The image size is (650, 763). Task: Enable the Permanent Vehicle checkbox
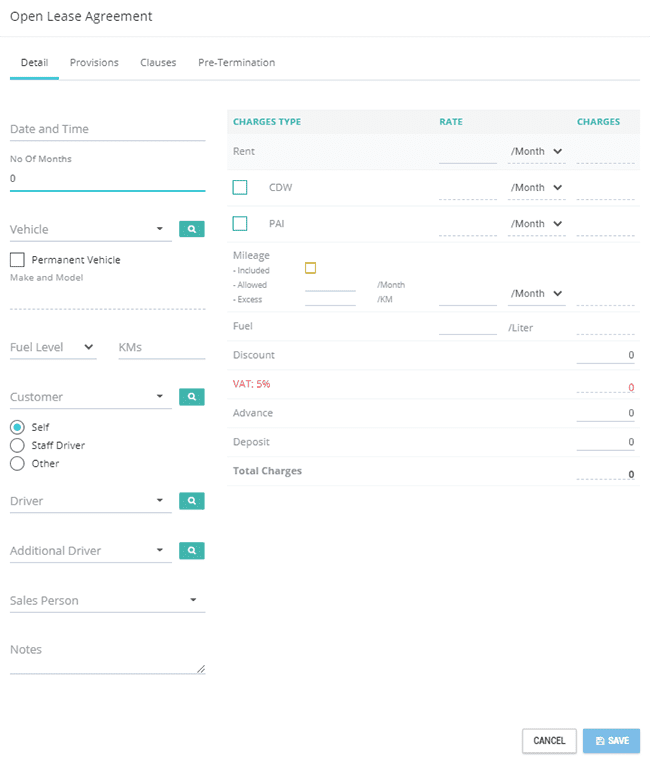click(17, 260)
